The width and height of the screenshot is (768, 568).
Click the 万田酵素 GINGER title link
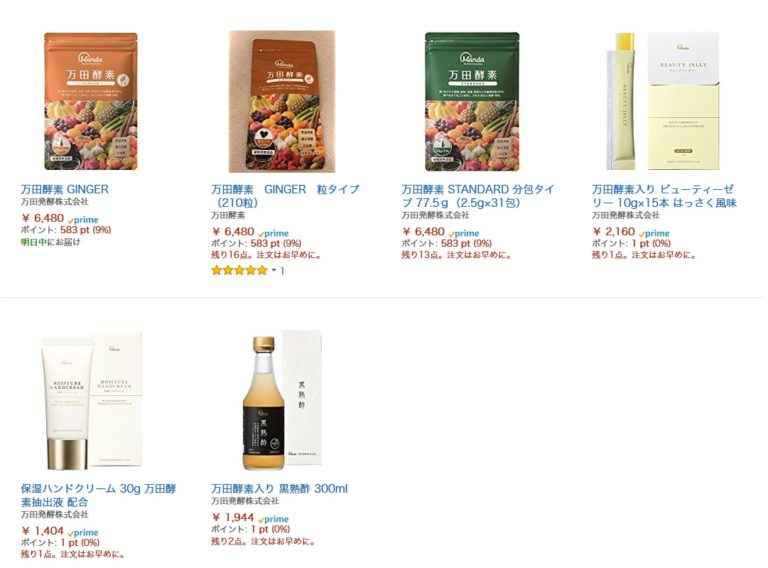[65, 189]
